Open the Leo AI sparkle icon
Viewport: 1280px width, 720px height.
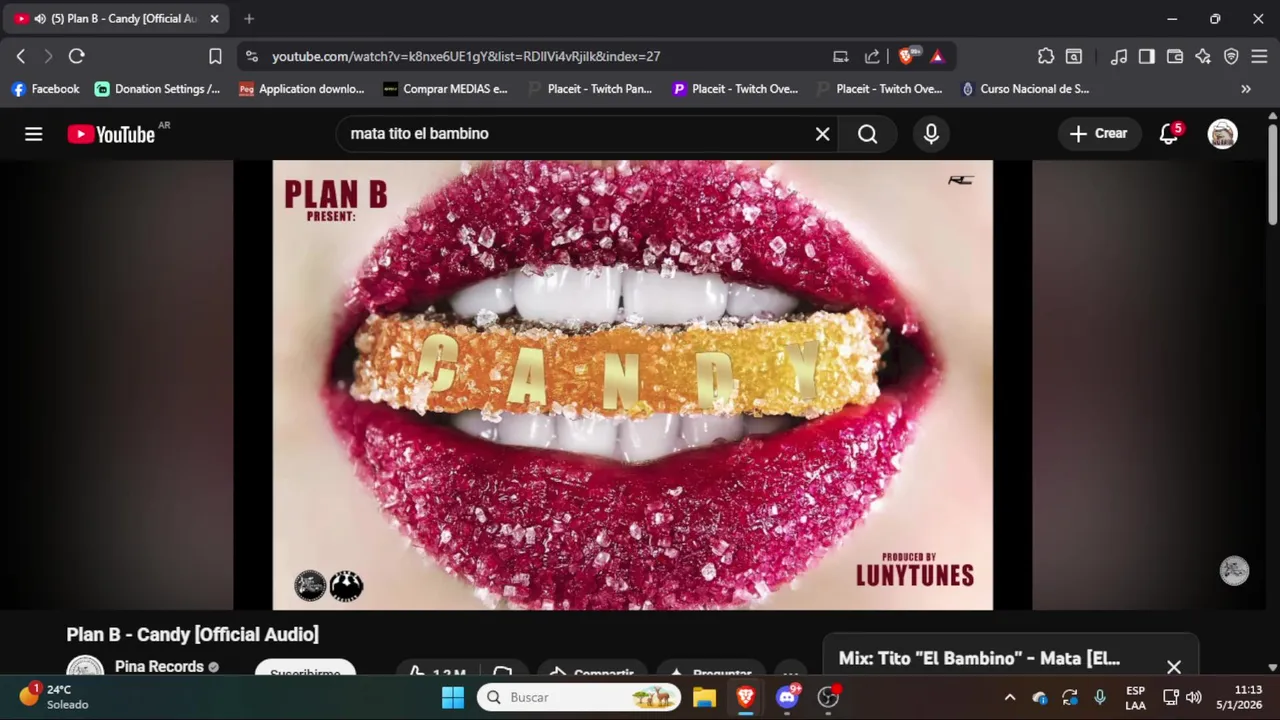tap(1203, 57)
